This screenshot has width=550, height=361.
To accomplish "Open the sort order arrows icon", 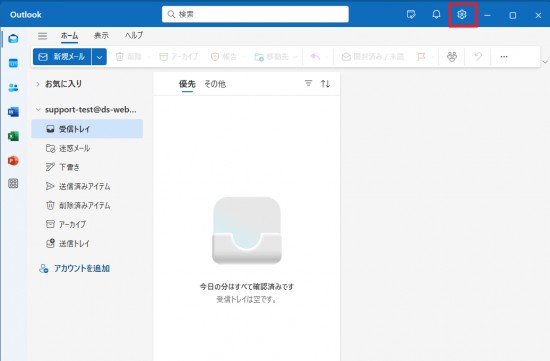I will pos(325,83).
